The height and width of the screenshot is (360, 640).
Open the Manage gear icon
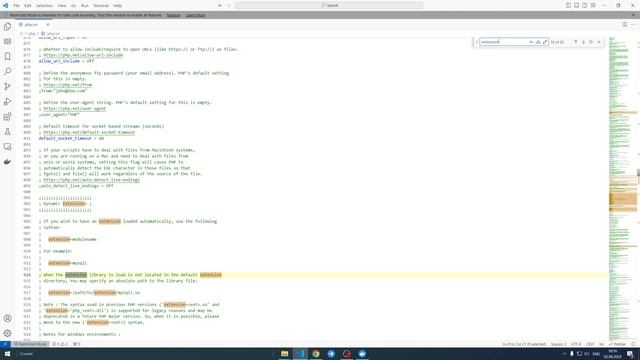pyautogui.click(x=7, y=333)
